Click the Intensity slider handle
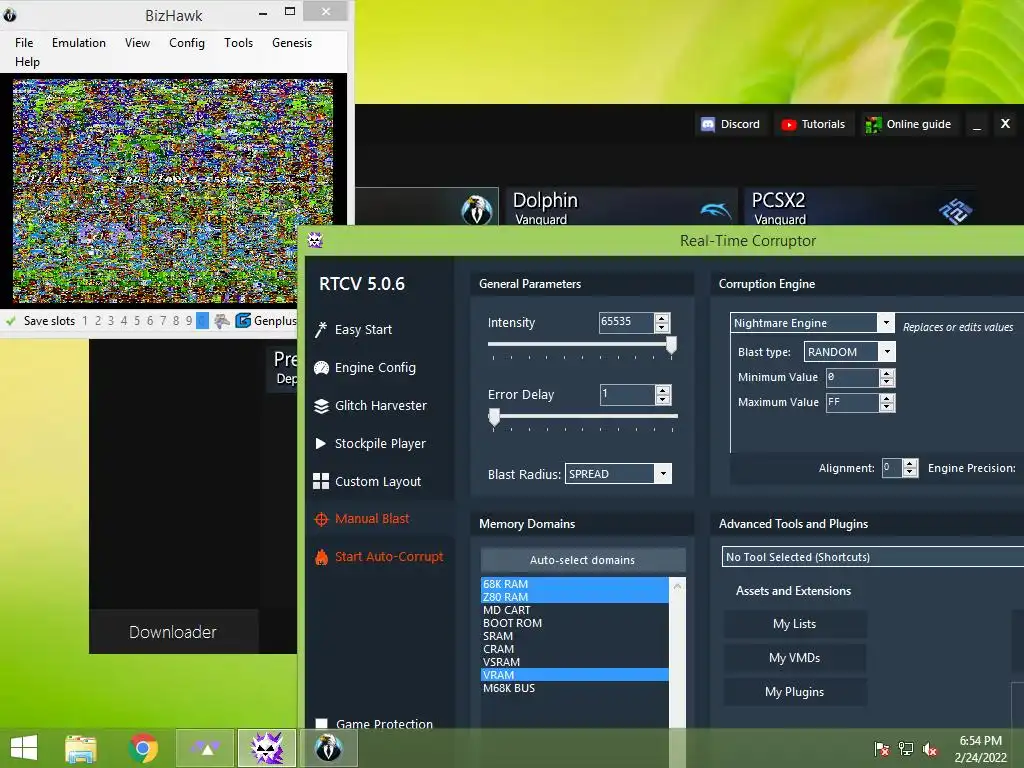 671,345
